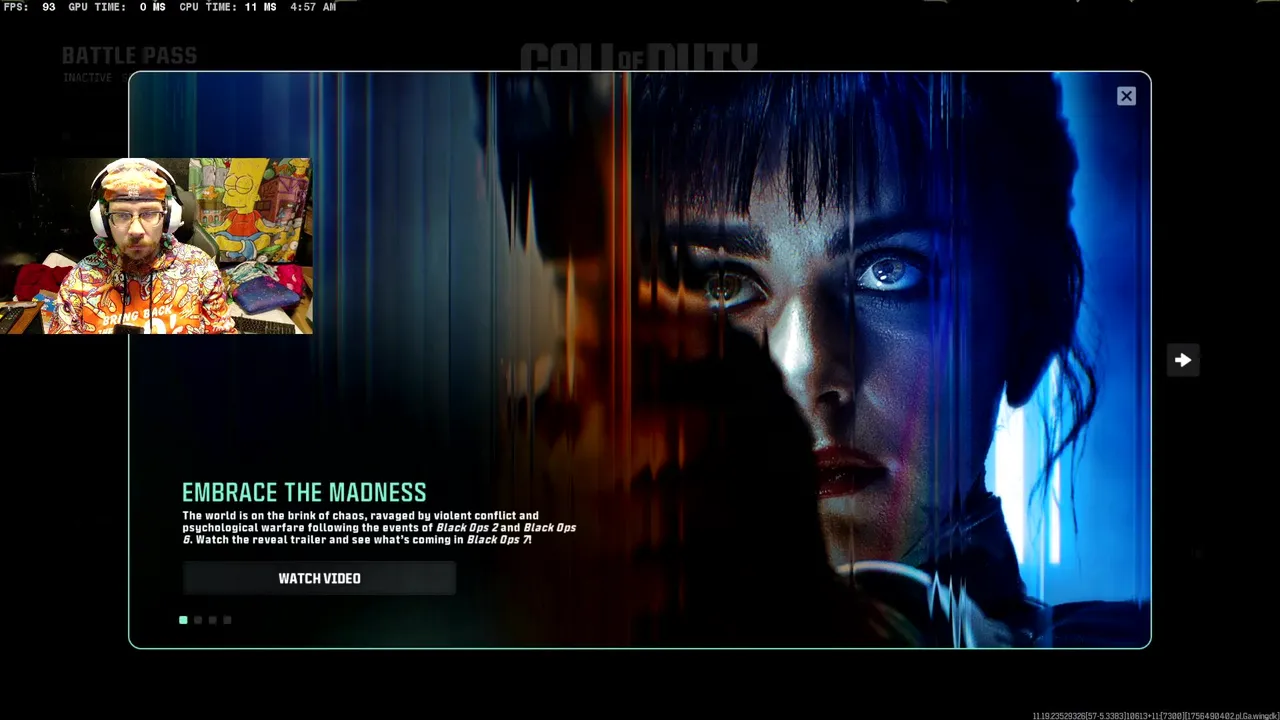Image resolution: width=1280 pixels, height=720 pixels.
Task: Open the dimmed BATTLE PASS menu item
Action: coord(129,56)
